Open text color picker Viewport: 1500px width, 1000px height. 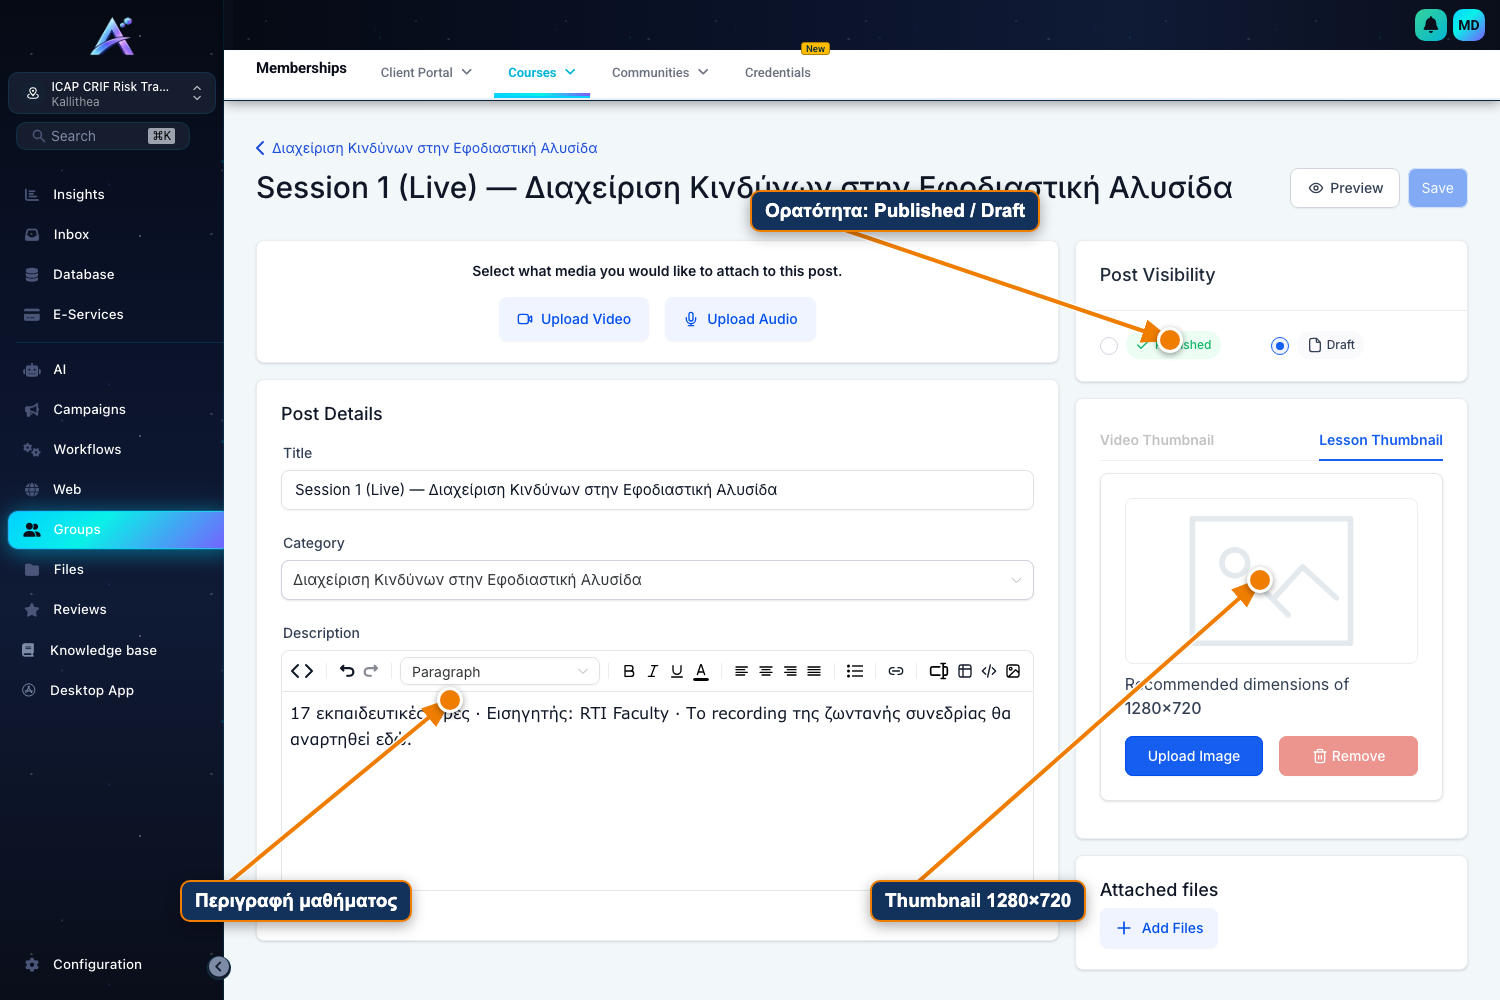(x=701, y=671)
